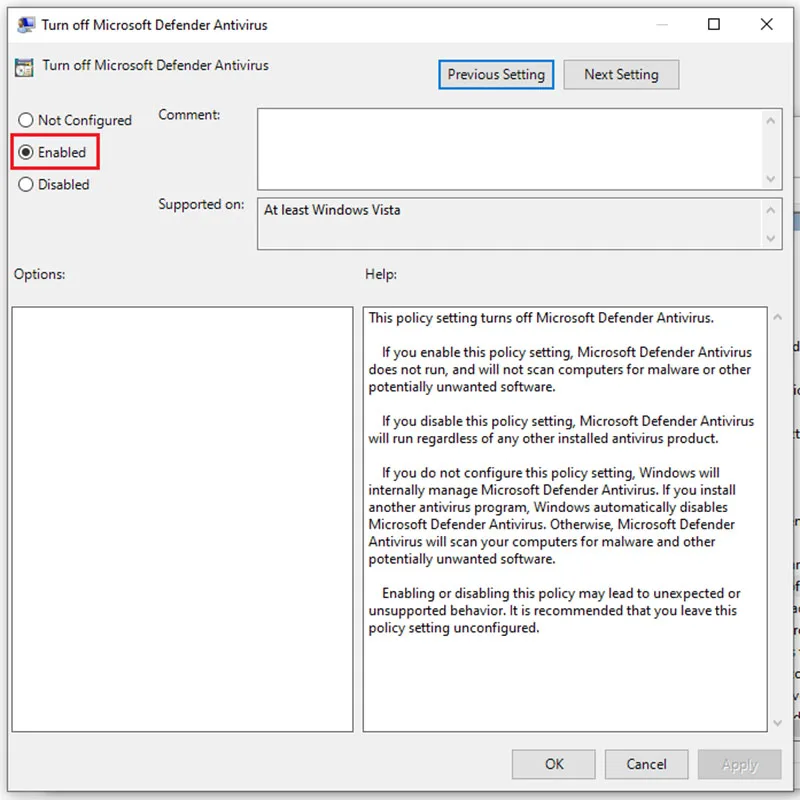Screen dimensions: 800x800
Task: Go to Next Setting
Action: click(621, 74)
